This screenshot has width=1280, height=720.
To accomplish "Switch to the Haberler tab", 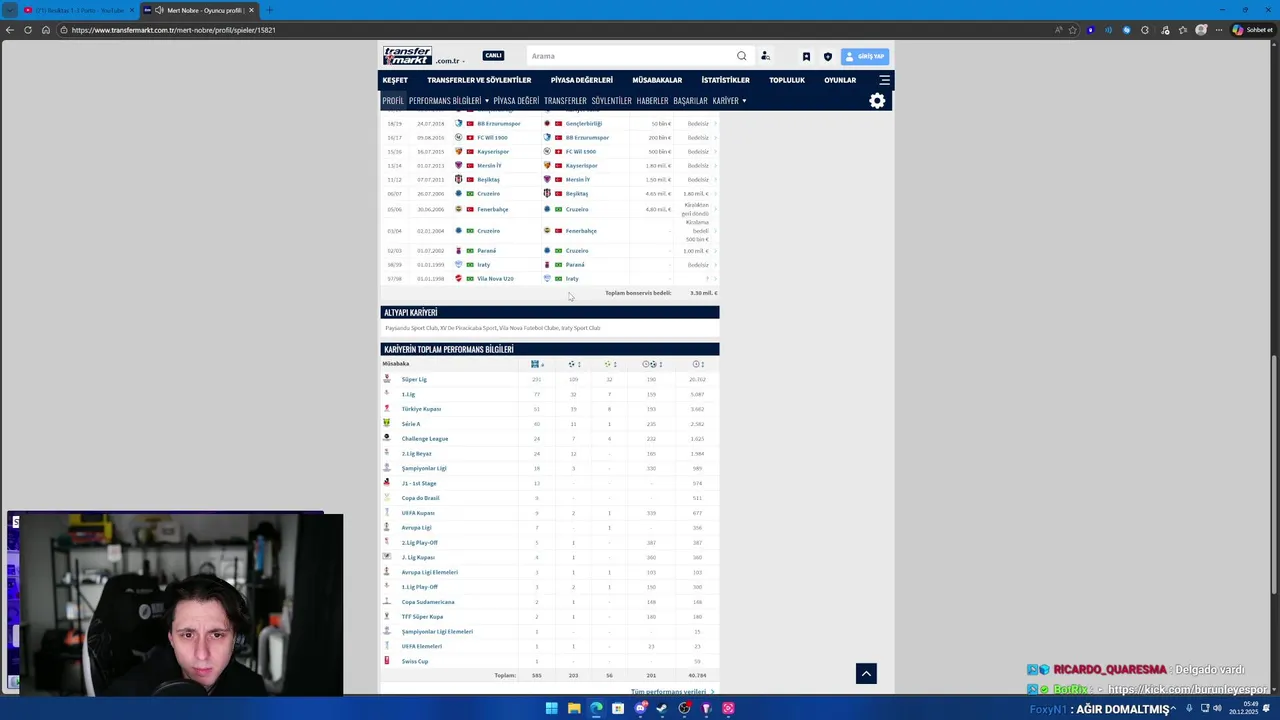I will (652, 101).
